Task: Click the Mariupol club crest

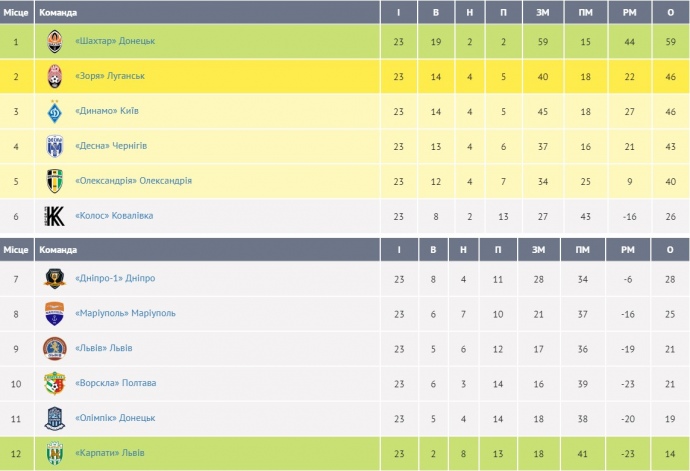Action: point(55,313)
